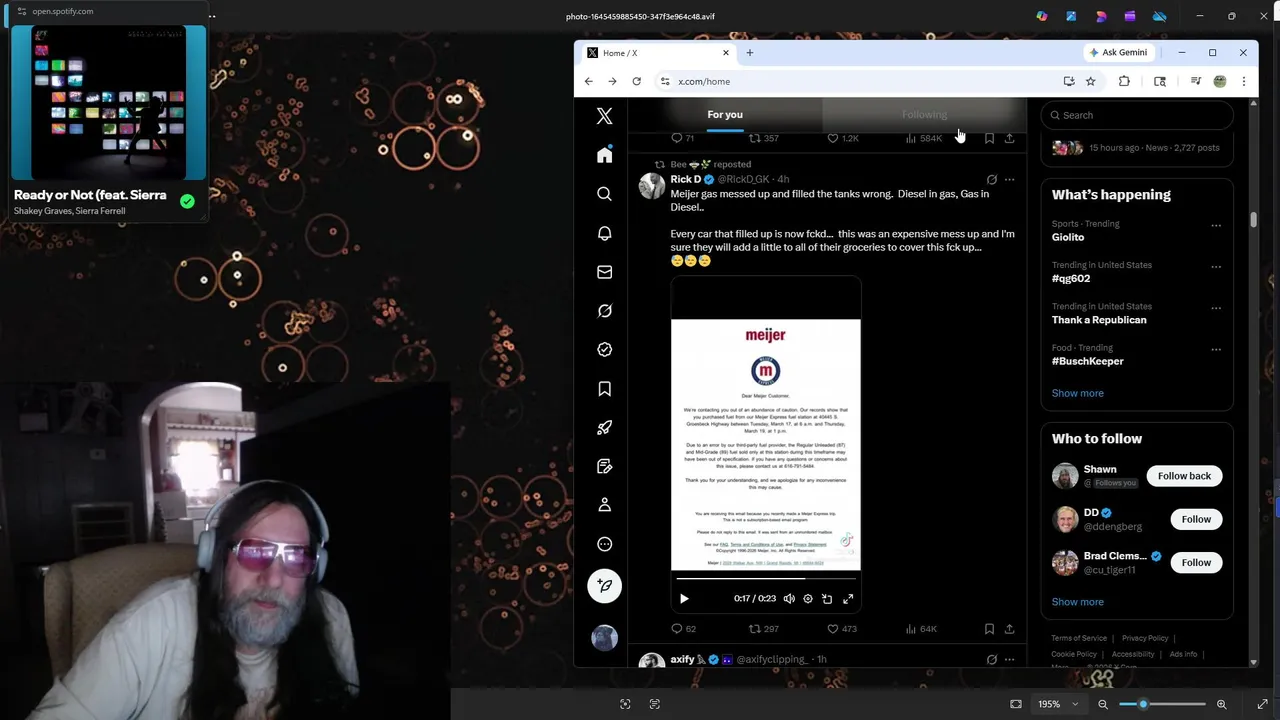Open the Chrome three-dot menu
The image size is (1280, 720).
pyautogui.click(x=1243, y=81)
